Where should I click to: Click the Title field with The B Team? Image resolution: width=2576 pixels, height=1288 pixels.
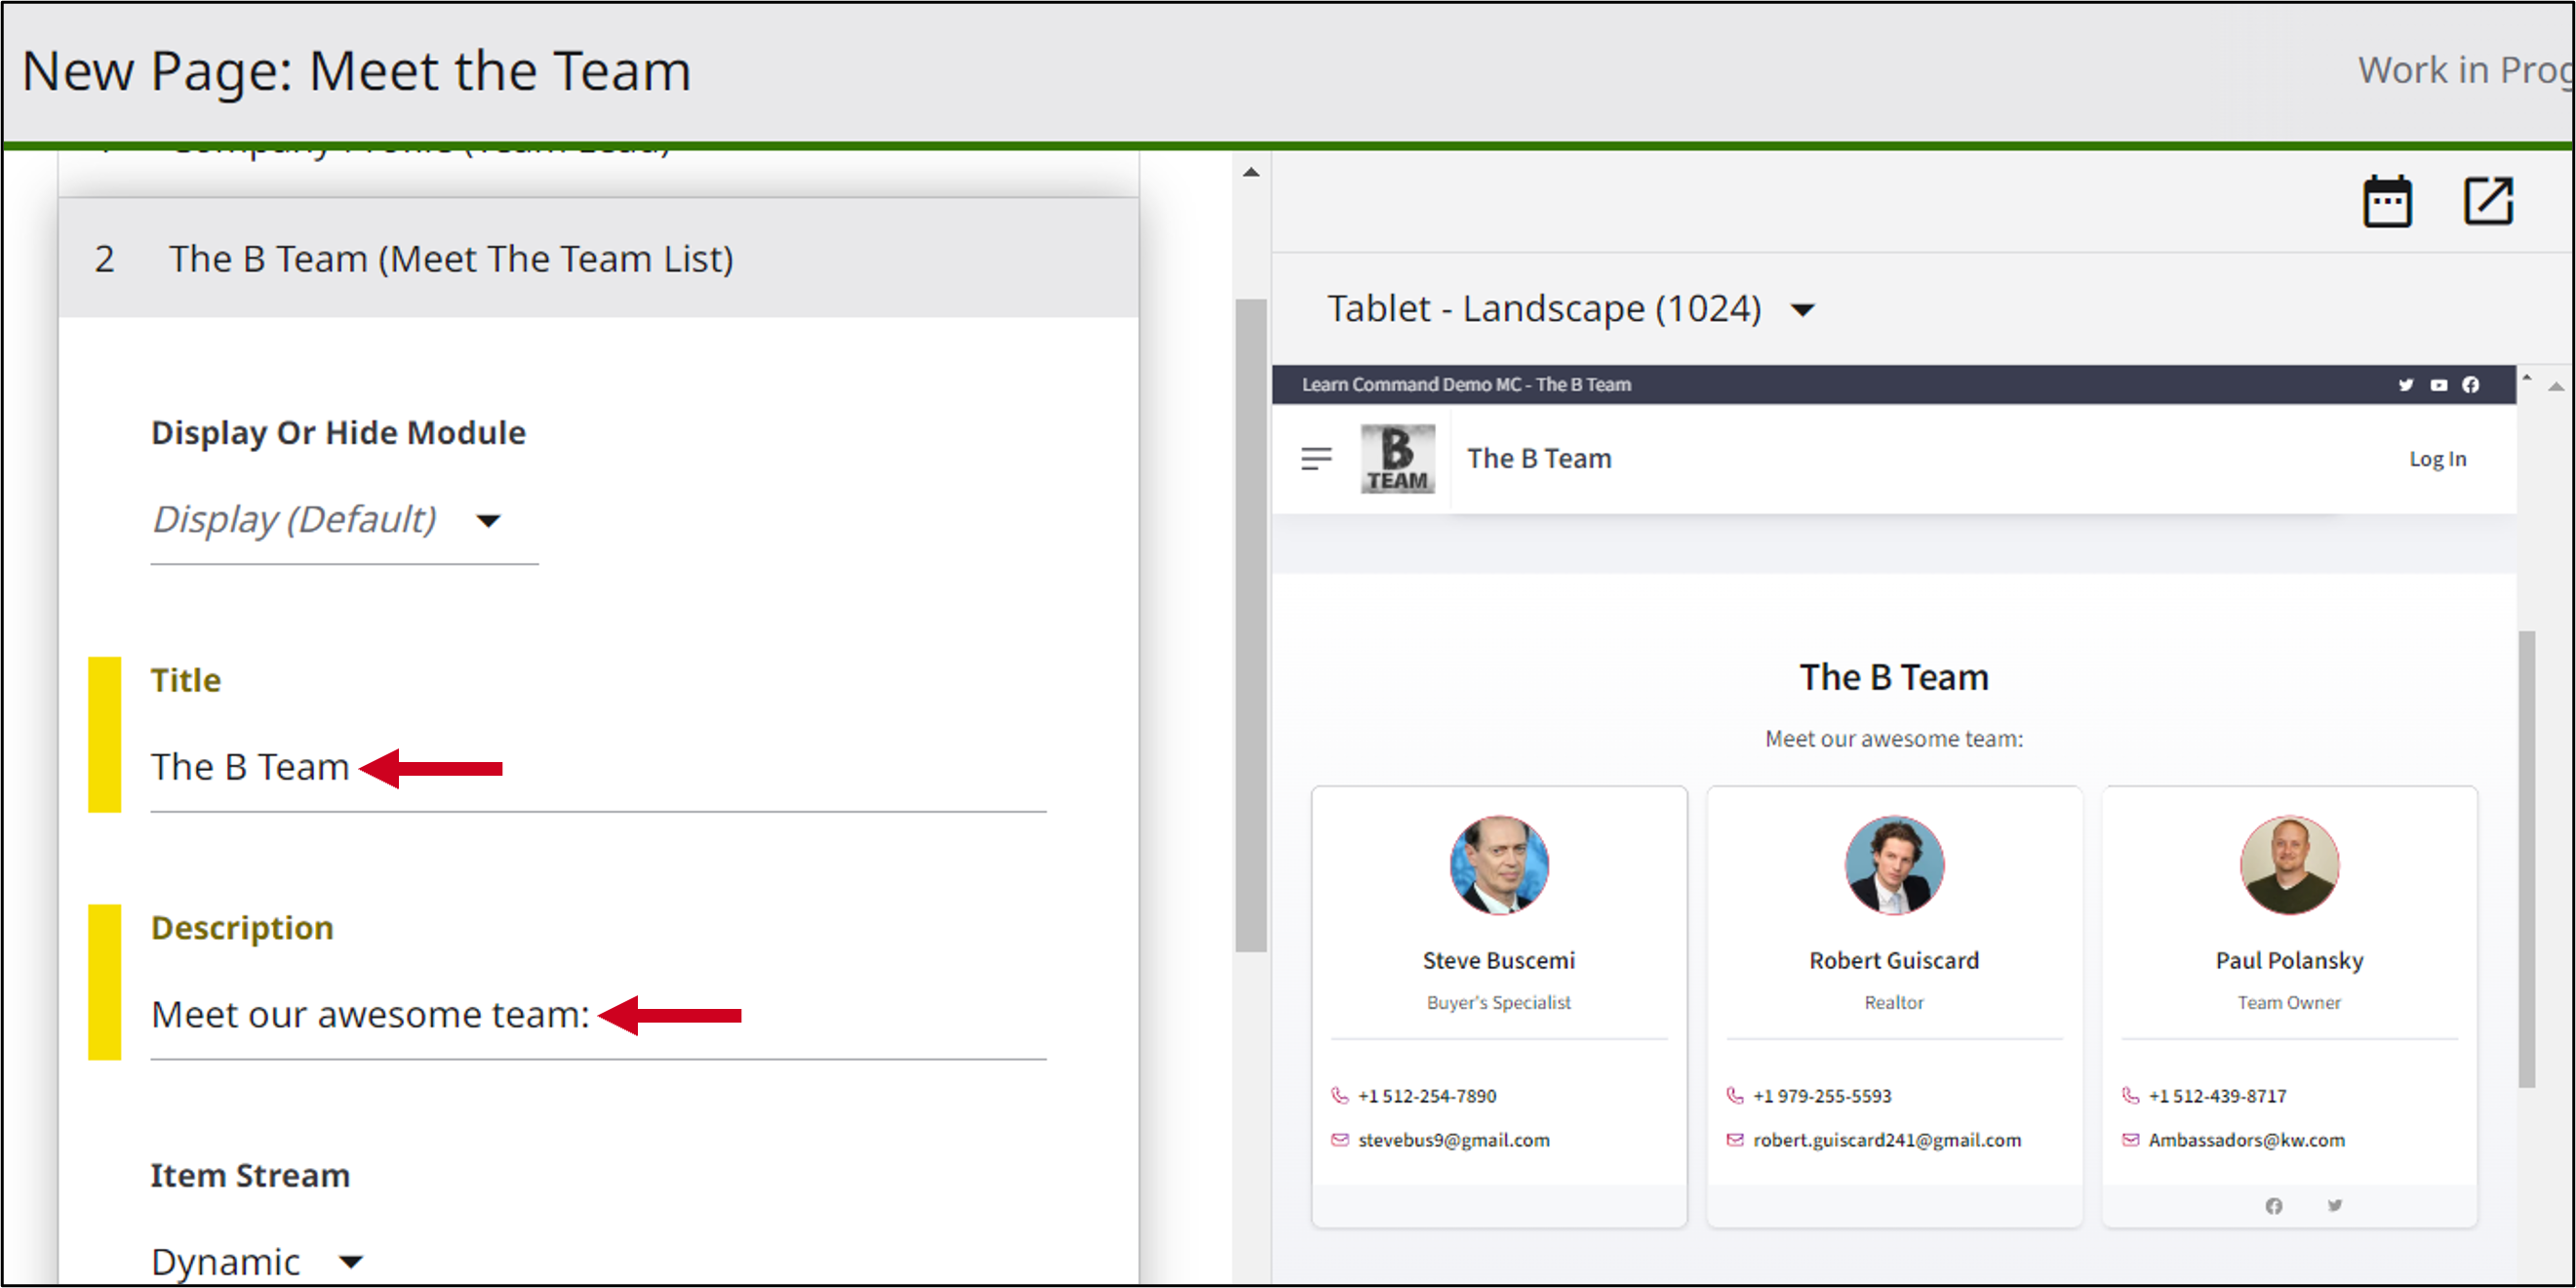point(598,768)
